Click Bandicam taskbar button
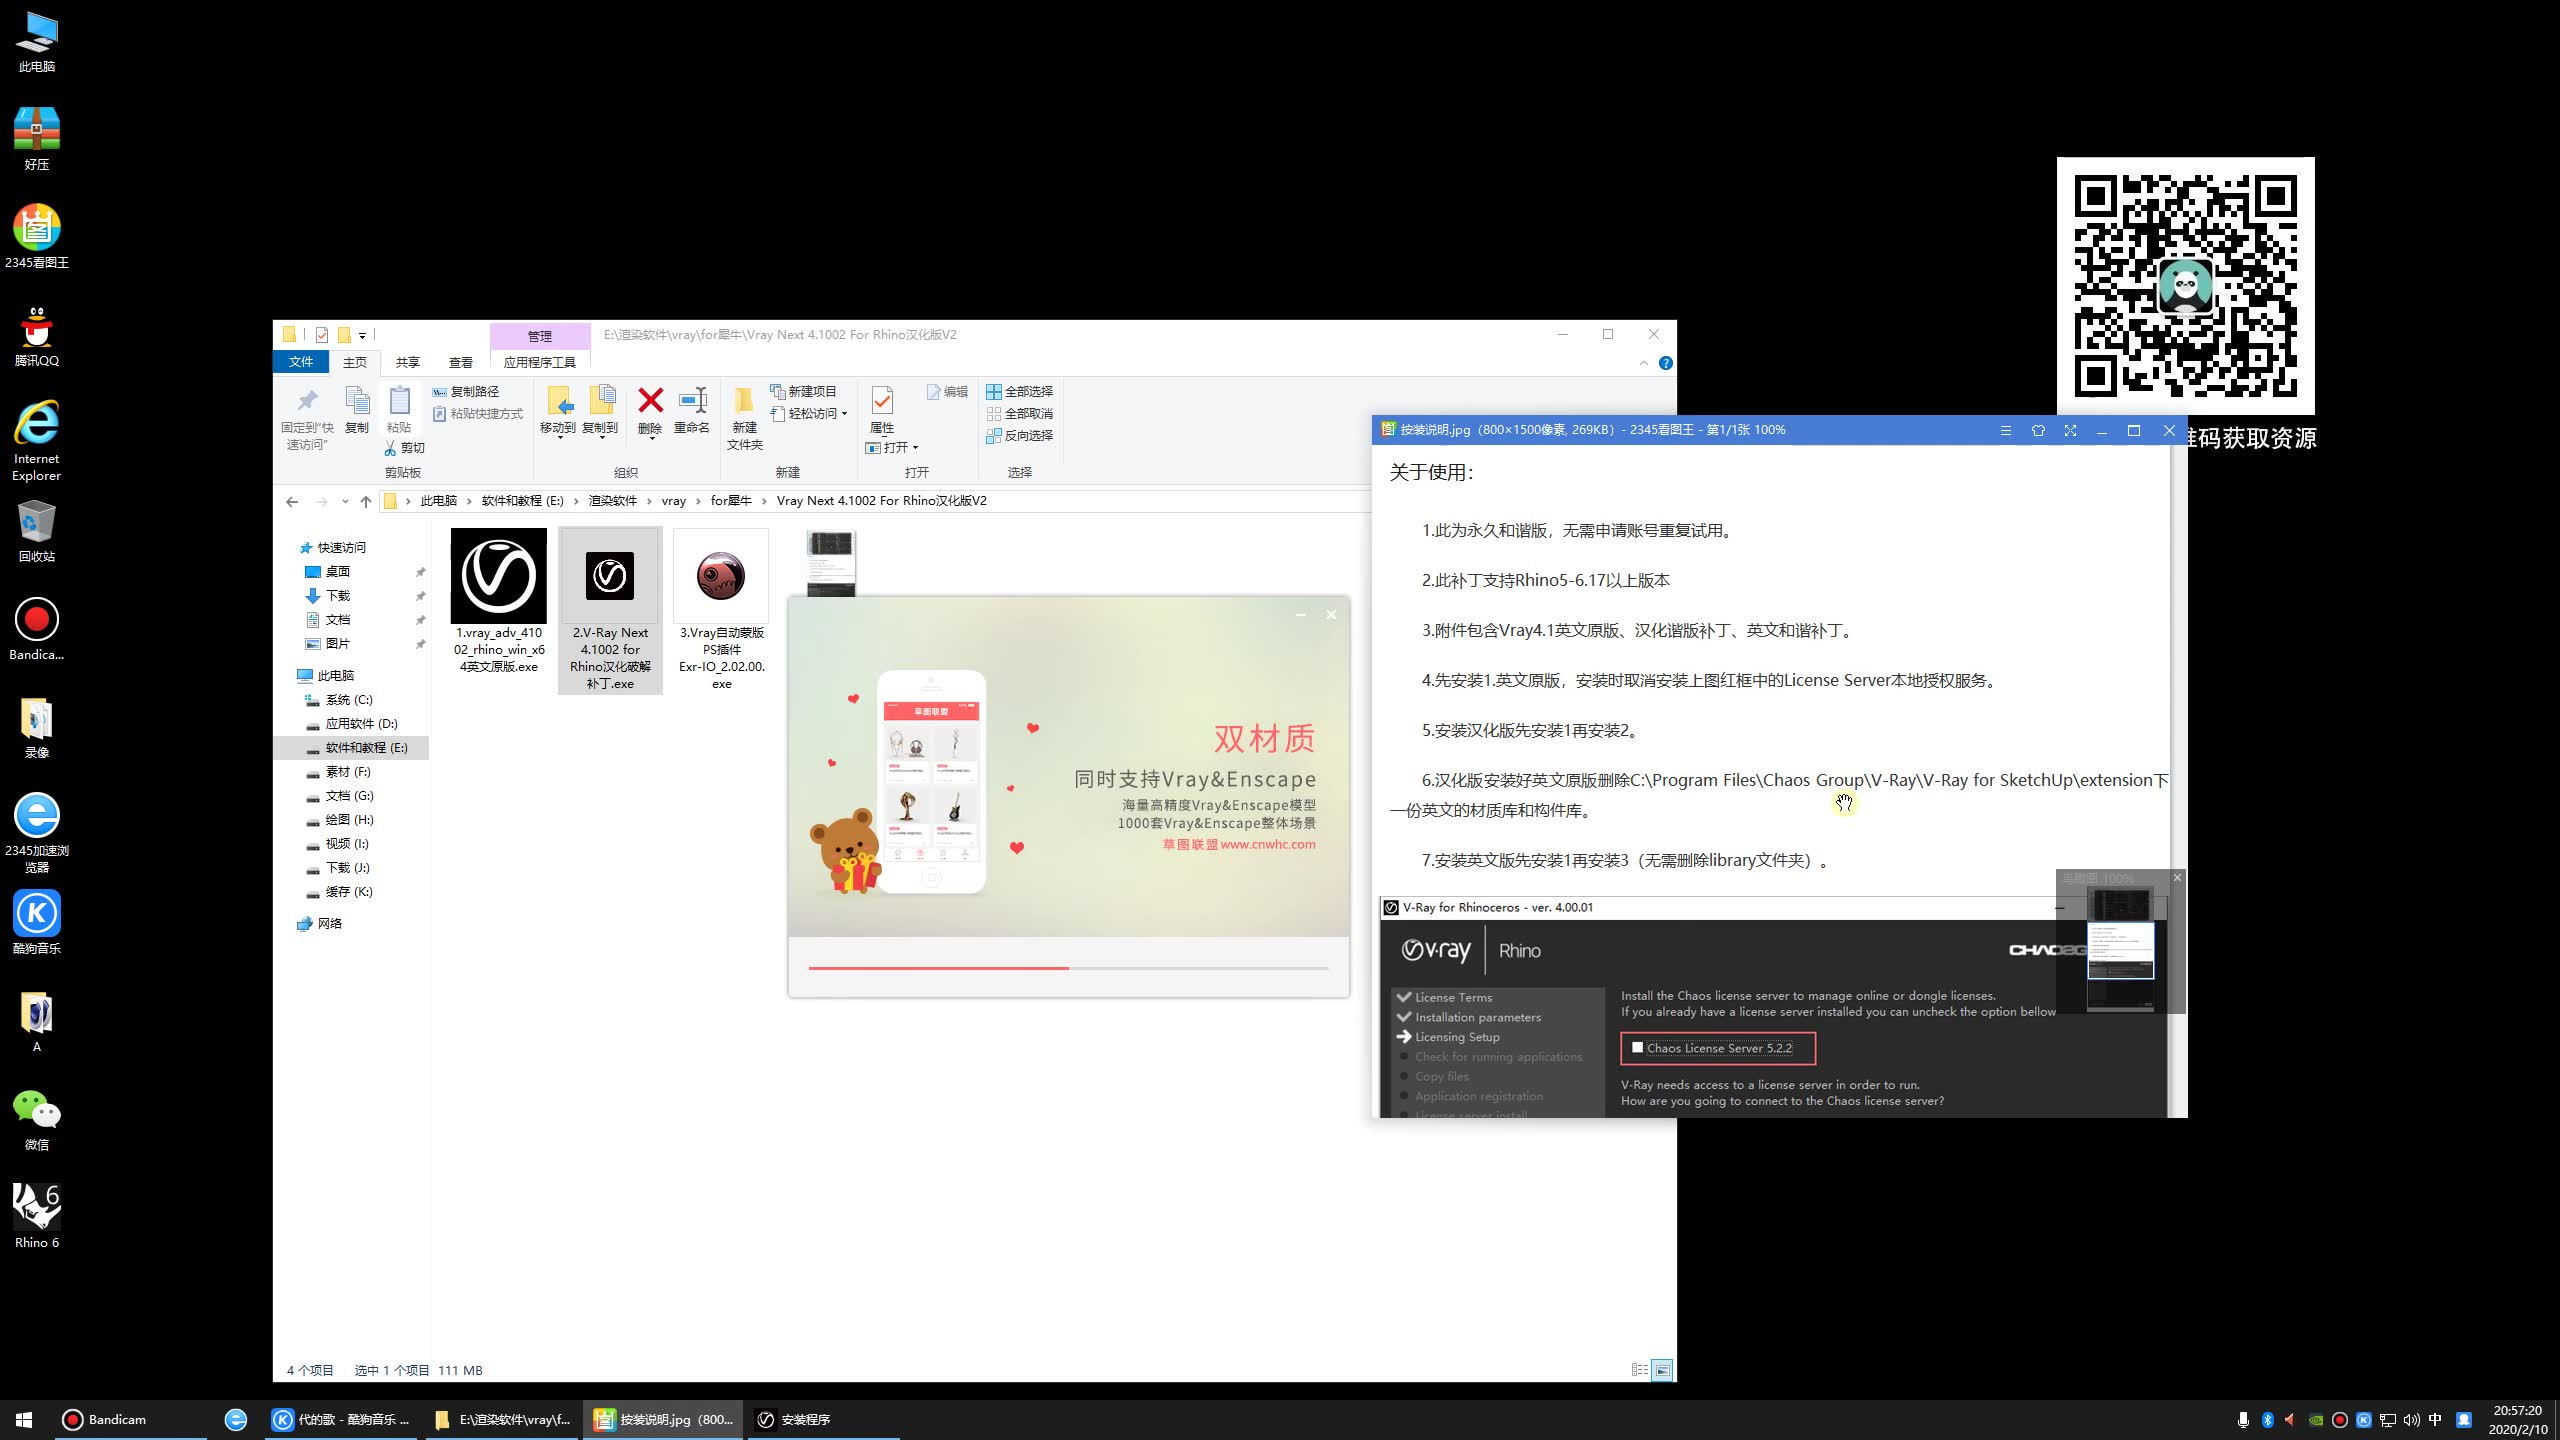 click(130, 1420)
